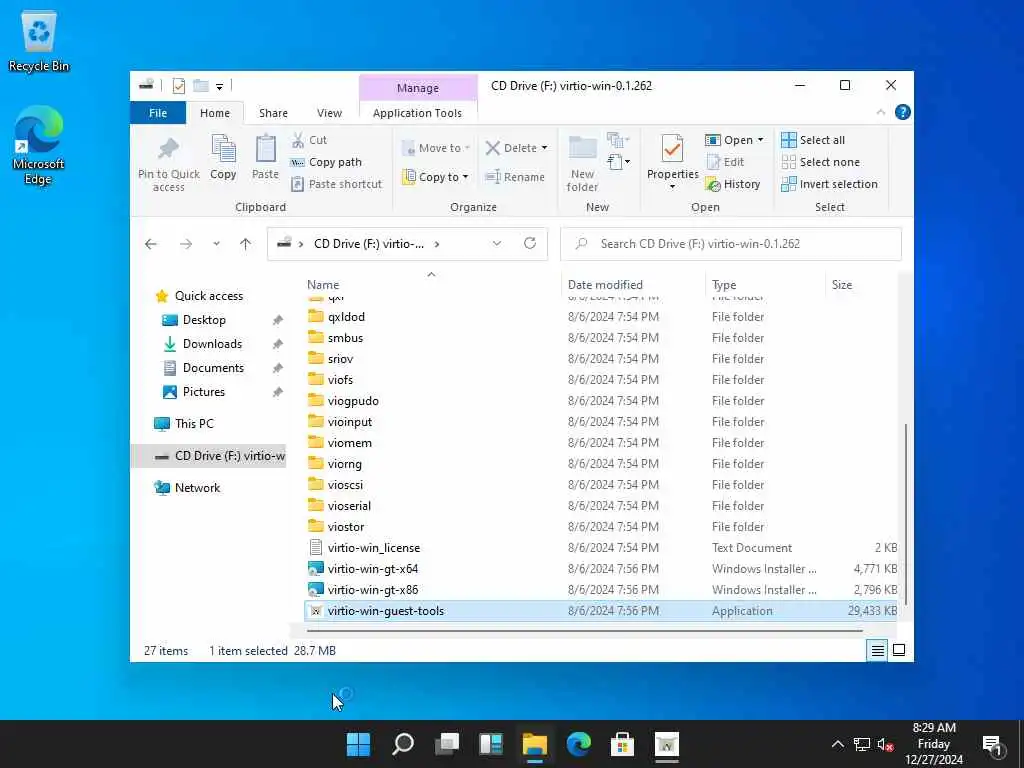Click Paste shortcut in ribbon
The height and width of the screenshot is (768, 1024).
[x=336, y=184]
